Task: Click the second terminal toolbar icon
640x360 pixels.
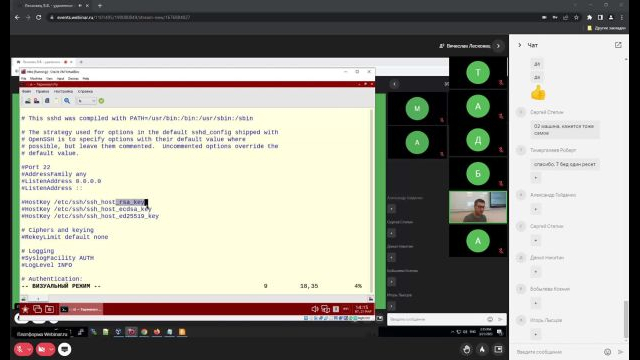Action: (x=37, y=101)
